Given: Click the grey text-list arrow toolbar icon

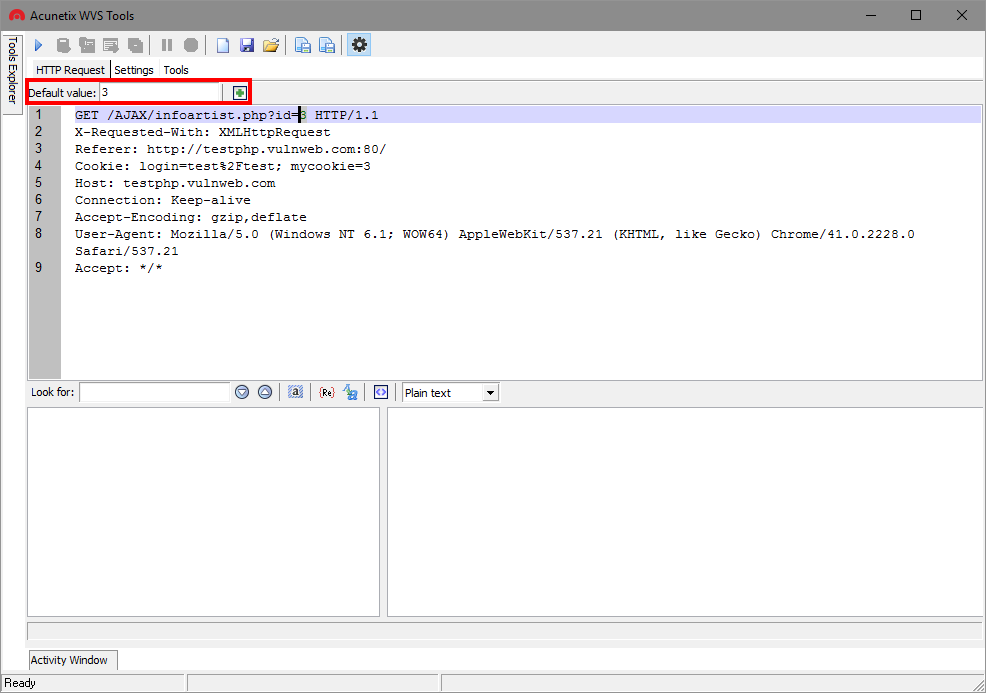Looking at the screenshot, I should click(111, 45).
